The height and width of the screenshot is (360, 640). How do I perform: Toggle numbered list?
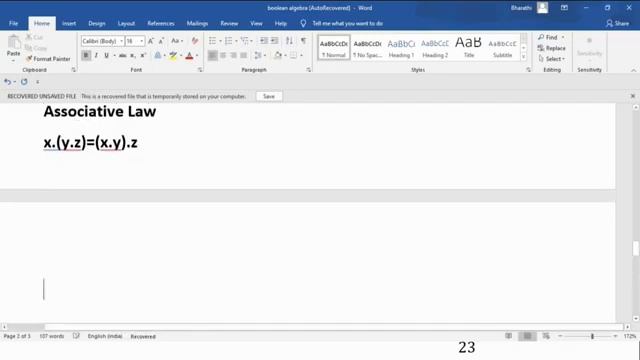(229, 40)
